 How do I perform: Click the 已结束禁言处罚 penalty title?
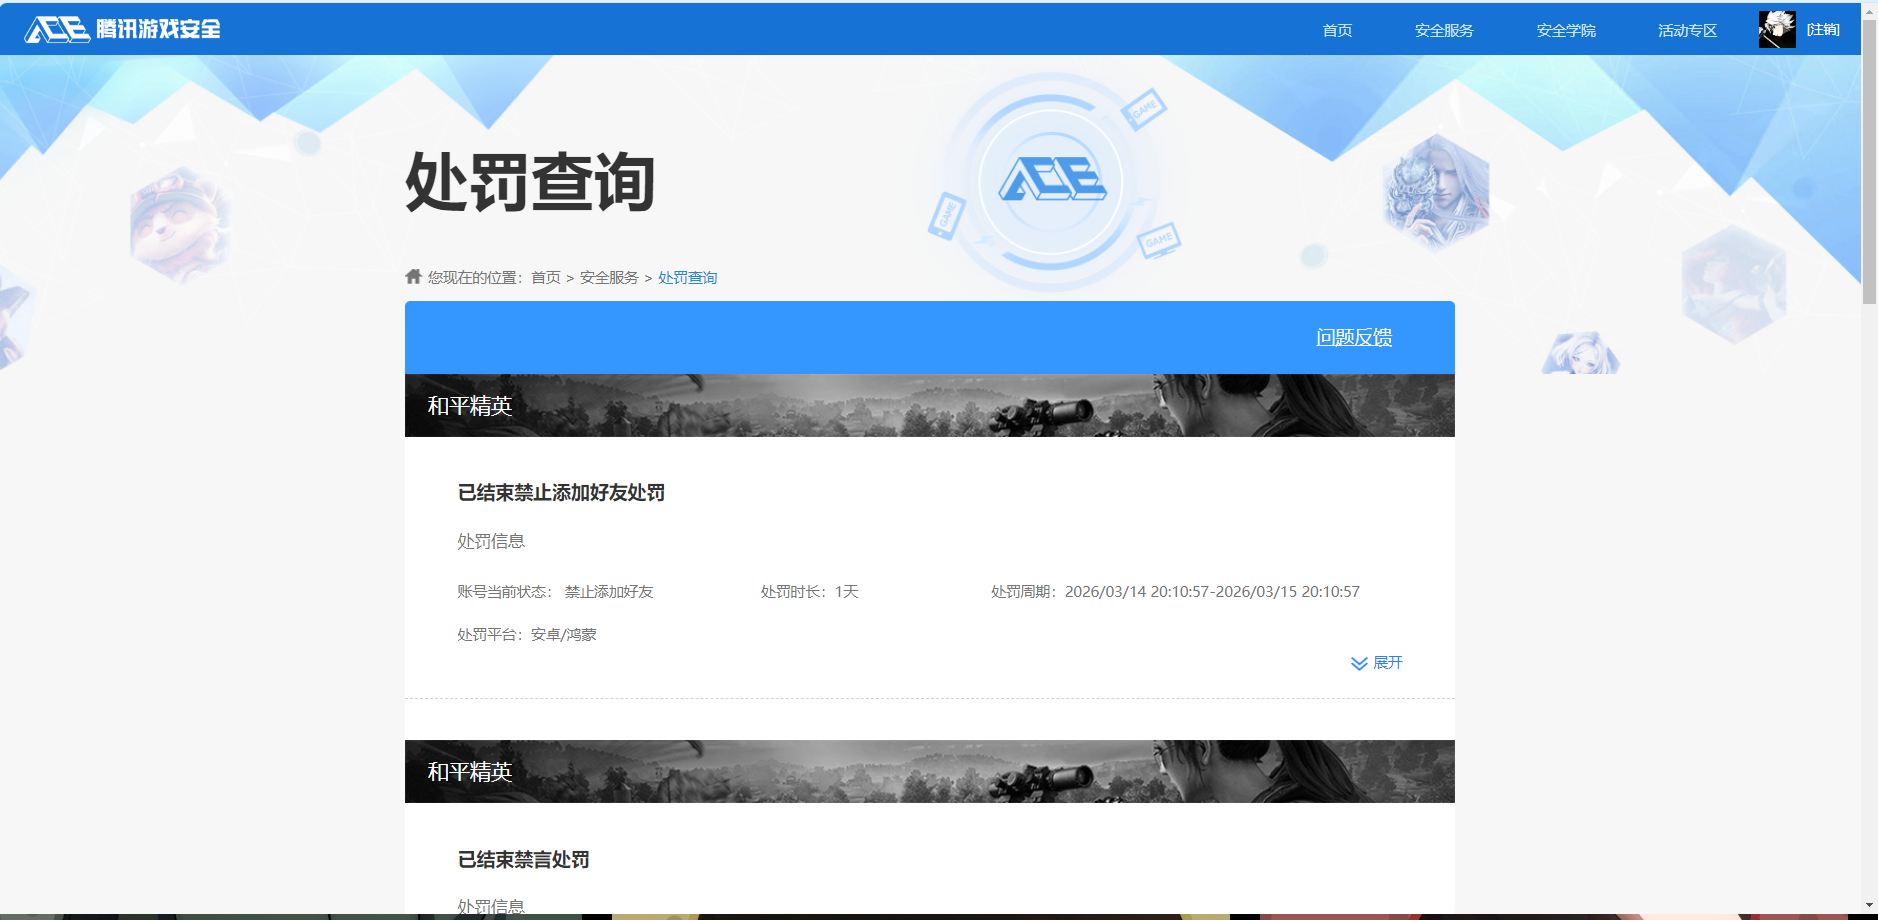522,859
